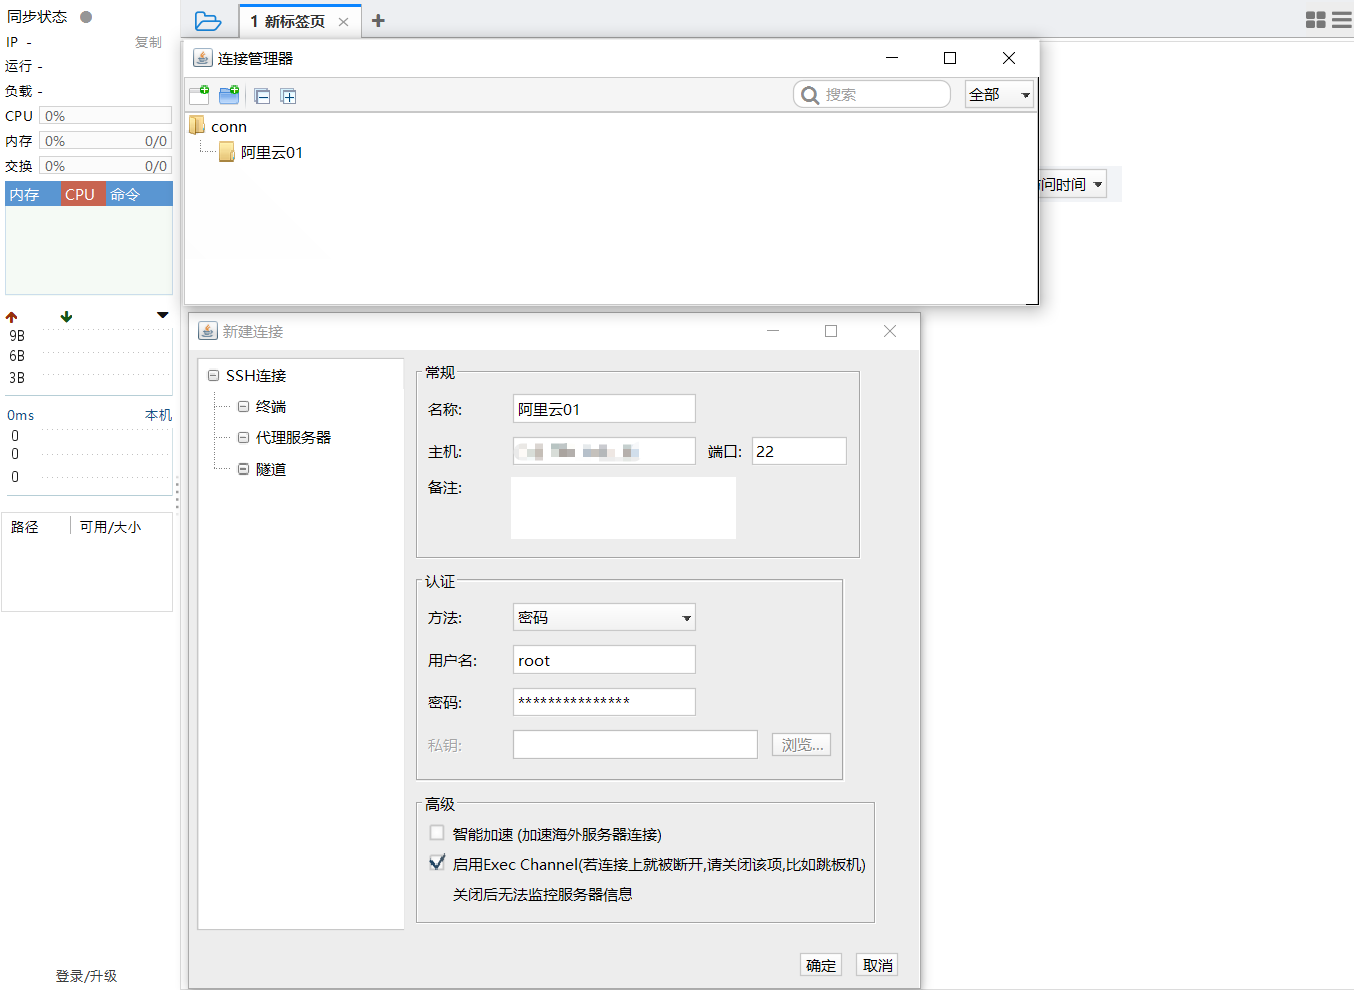Open the hamburger menu at top right

pos(1342,20)
